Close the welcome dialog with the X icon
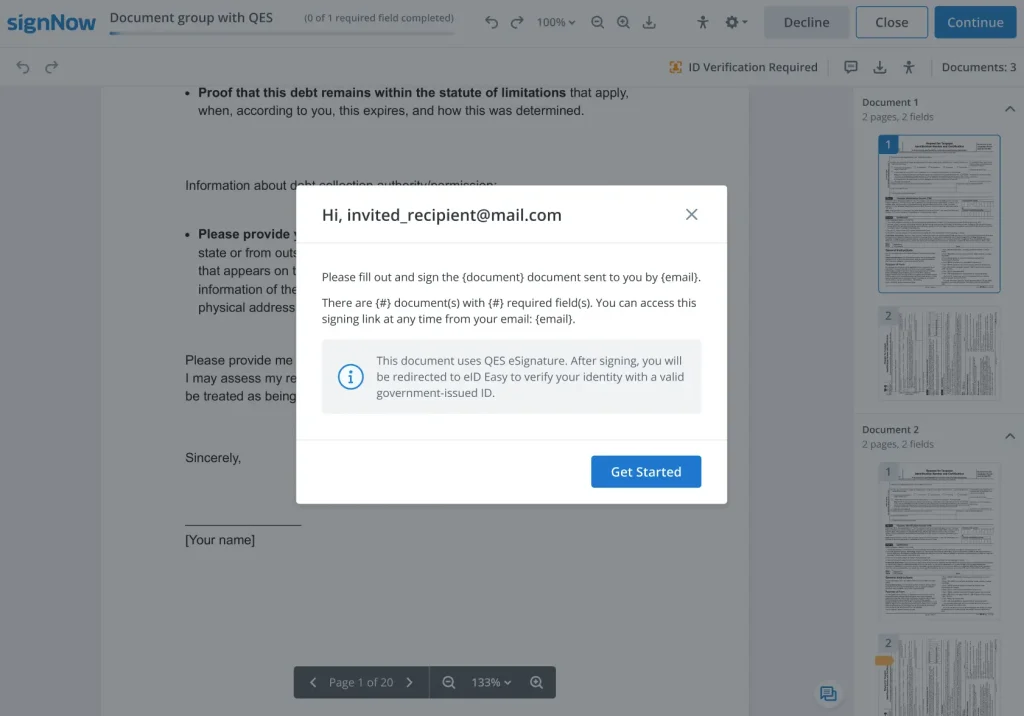1024x716 pixels. (x=691, y=215)
